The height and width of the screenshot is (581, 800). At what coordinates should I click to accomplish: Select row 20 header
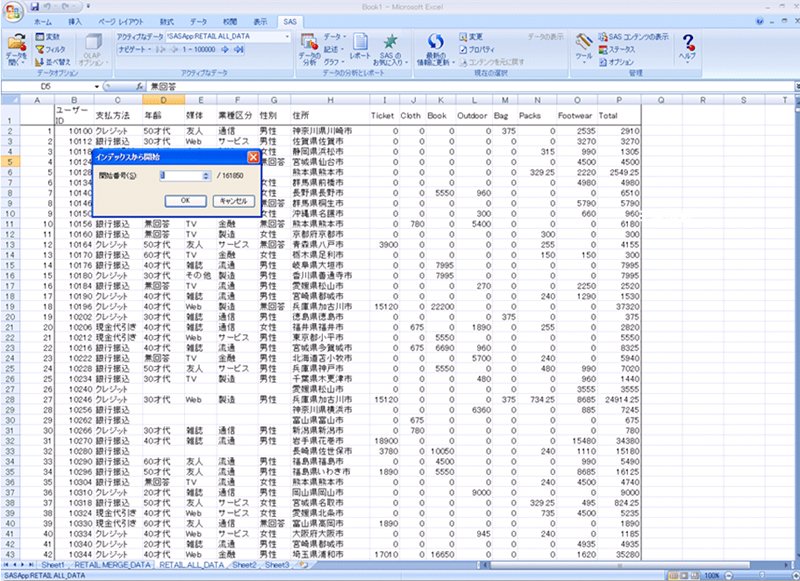[x=10, y=317]
